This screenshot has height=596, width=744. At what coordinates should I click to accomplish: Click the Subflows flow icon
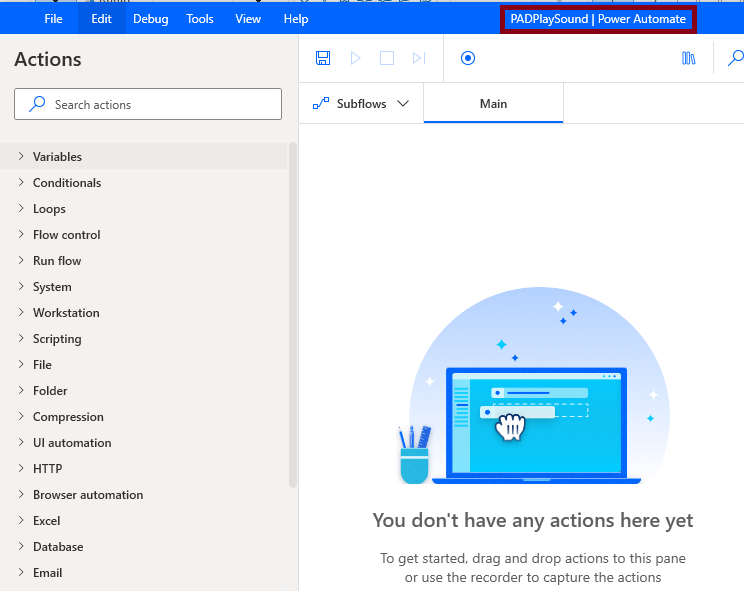321,103
